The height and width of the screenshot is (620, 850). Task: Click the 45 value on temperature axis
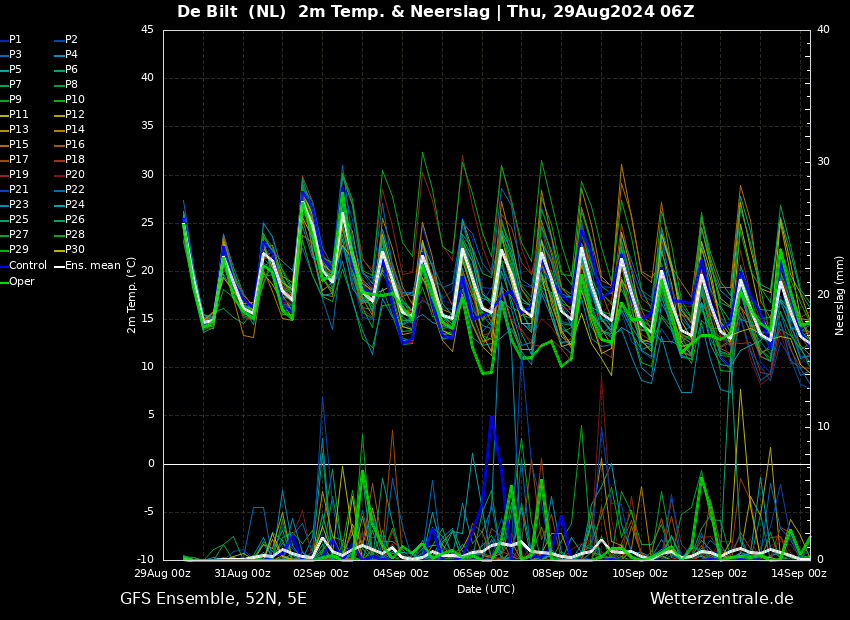click(147, 30)
